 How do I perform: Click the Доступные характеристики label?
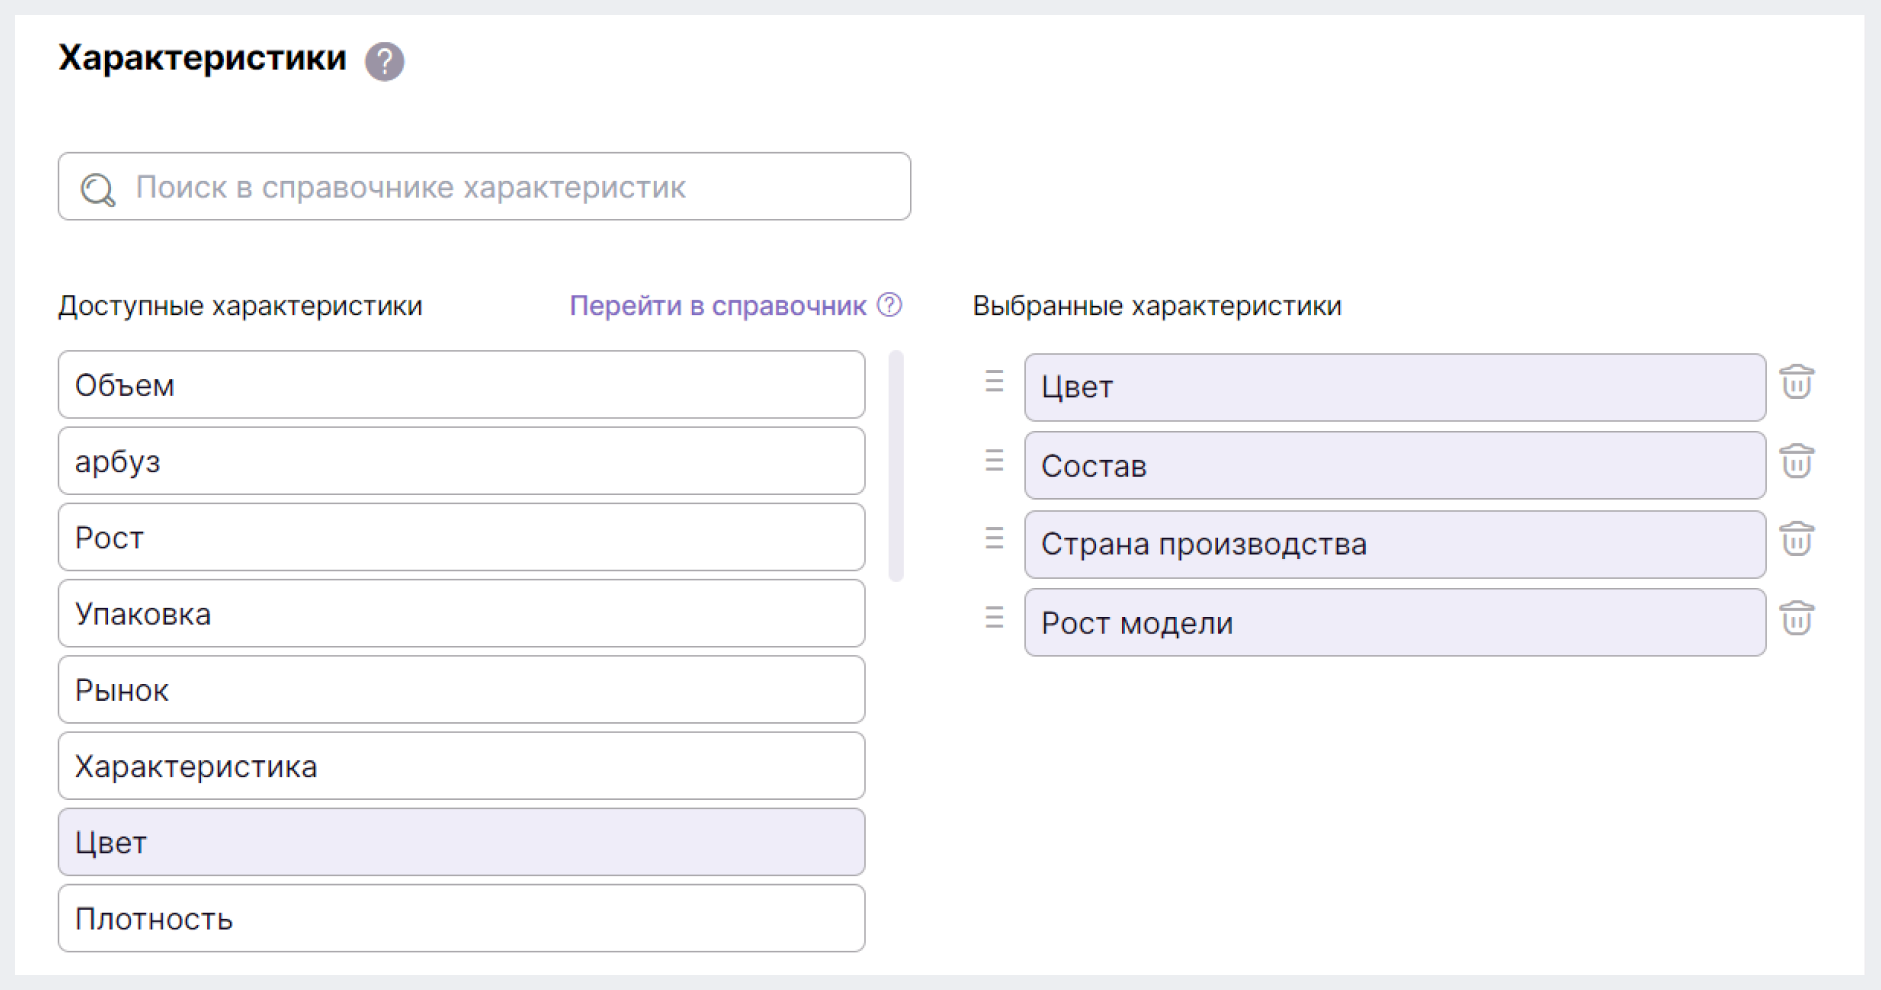pos(240,306)
